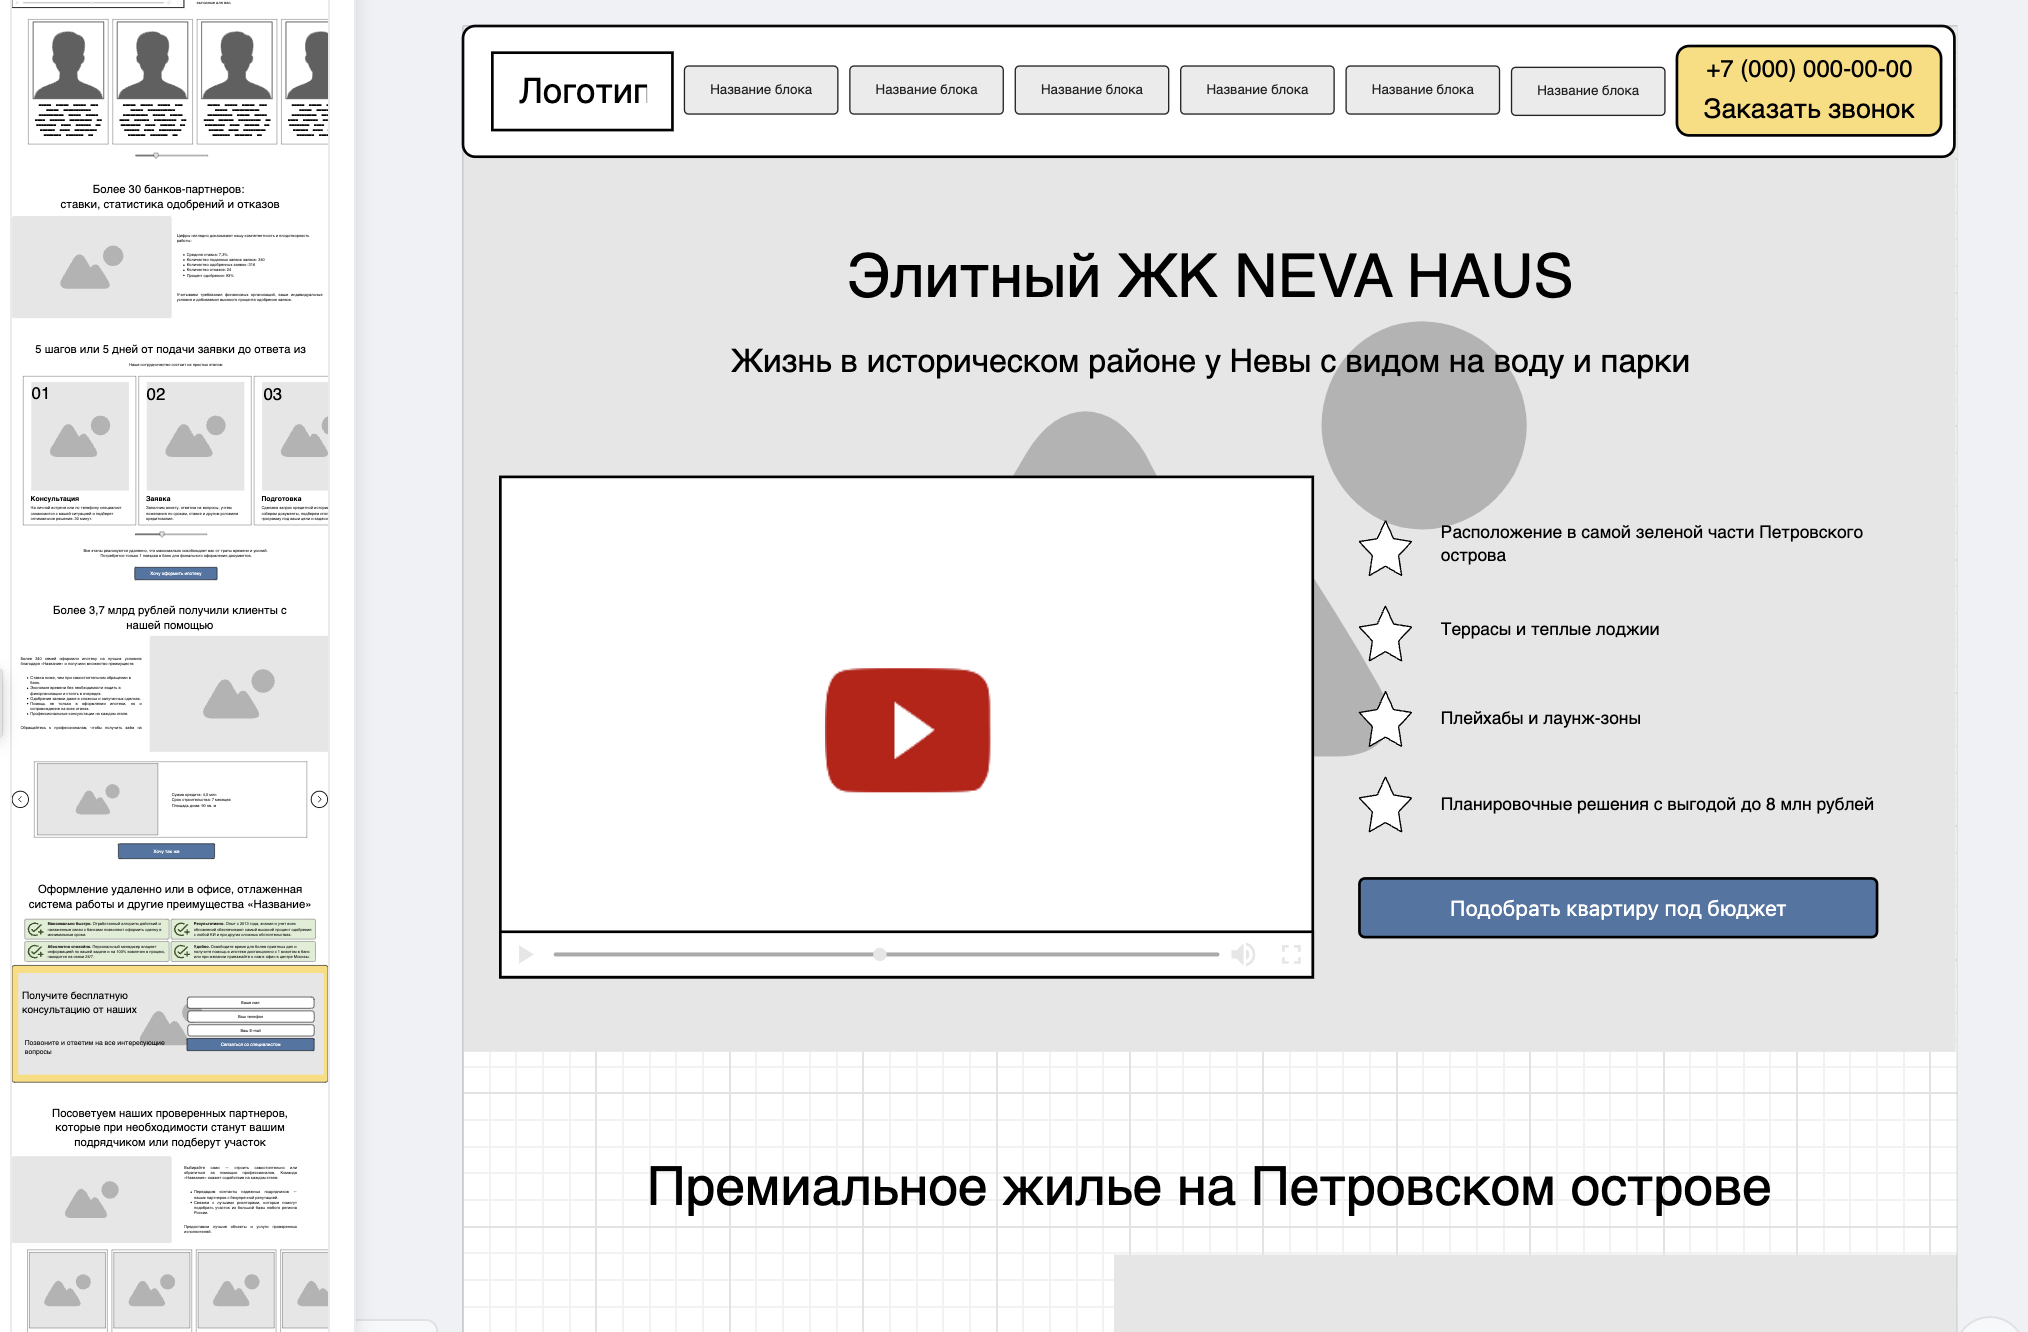Screen dimensions: 2028x1332
Task: Move the slider under the portrait cards
Action: tap(156, 155)
